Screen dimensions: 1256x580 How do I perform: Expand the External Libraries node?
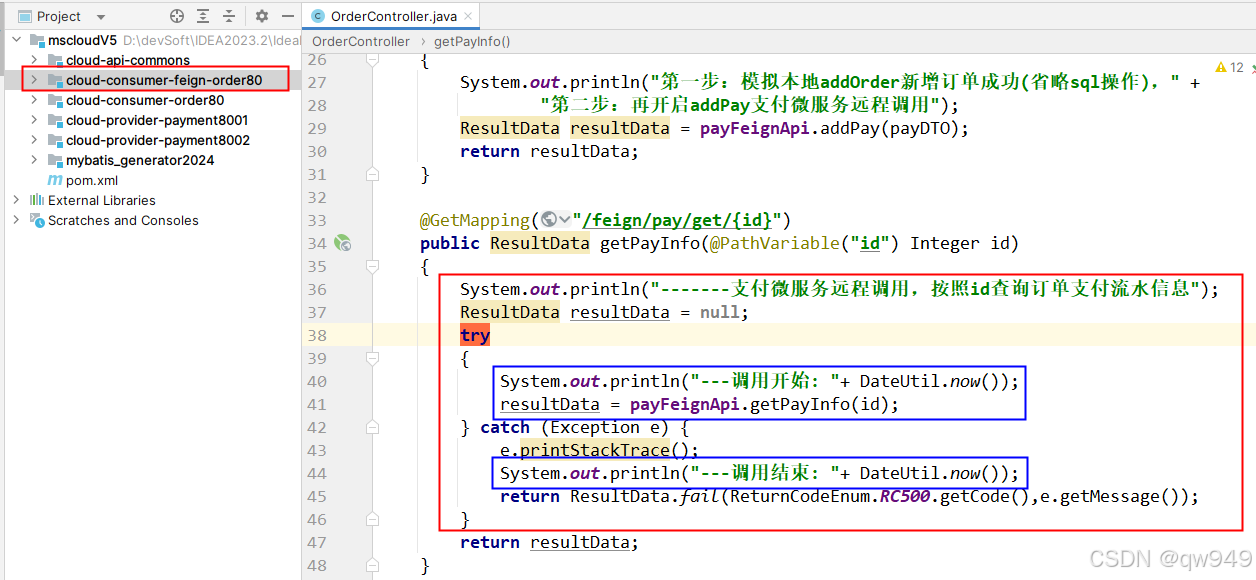click(x=16, y=200)
